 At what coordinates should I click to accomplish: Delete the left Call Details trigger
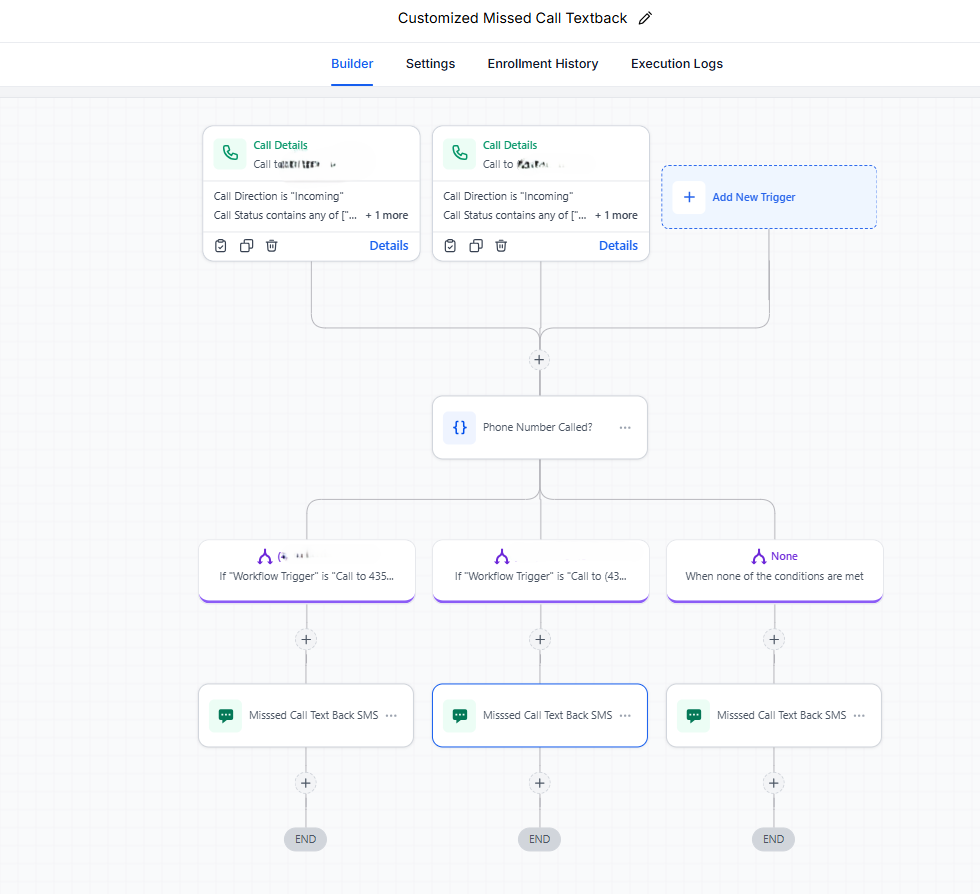(271, 246)
